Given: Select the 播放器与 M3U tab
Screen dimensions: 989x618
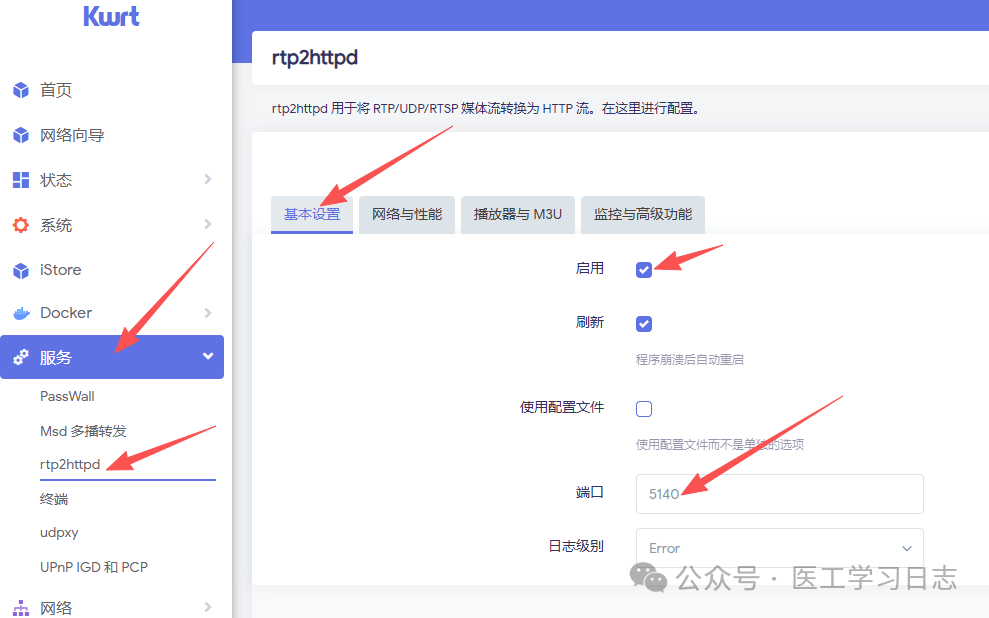Looking at the screenshot, I should tap(517, 214).
